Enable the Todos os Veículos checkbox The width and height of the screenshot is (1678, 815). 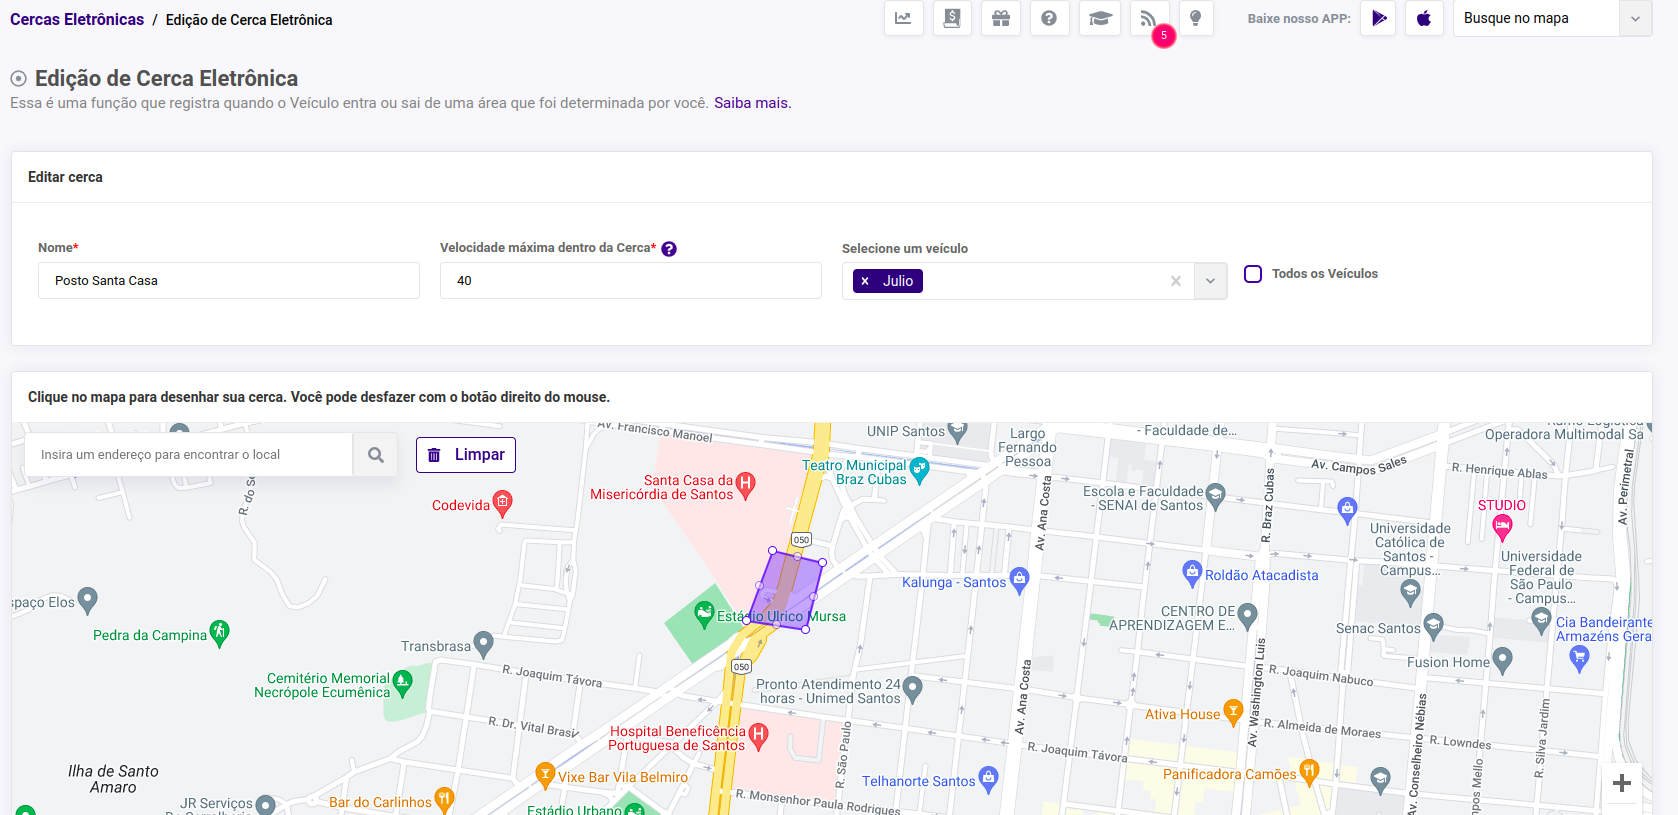click(1253, 274)
